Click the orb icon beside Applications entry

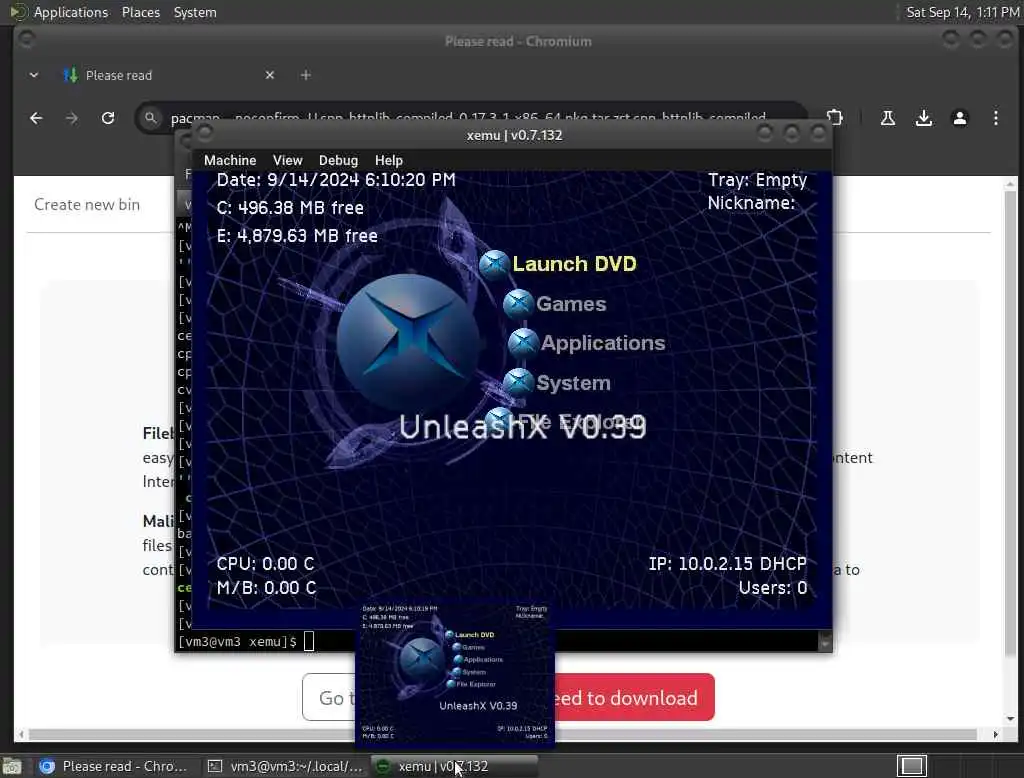[x=523, y=343]
